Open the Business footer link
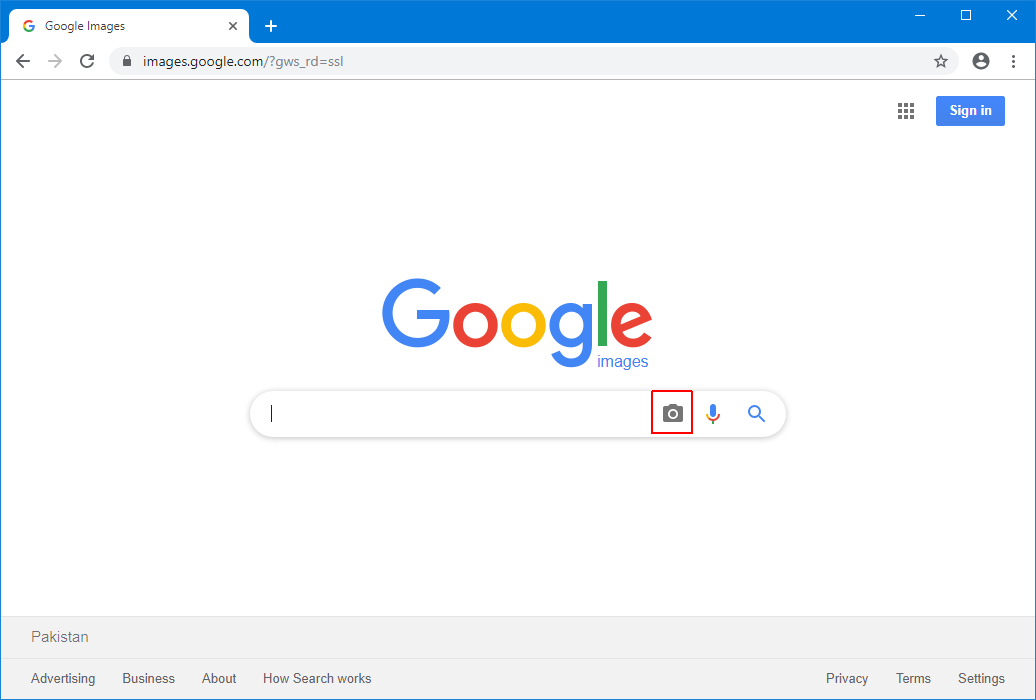 pos(149,678)
